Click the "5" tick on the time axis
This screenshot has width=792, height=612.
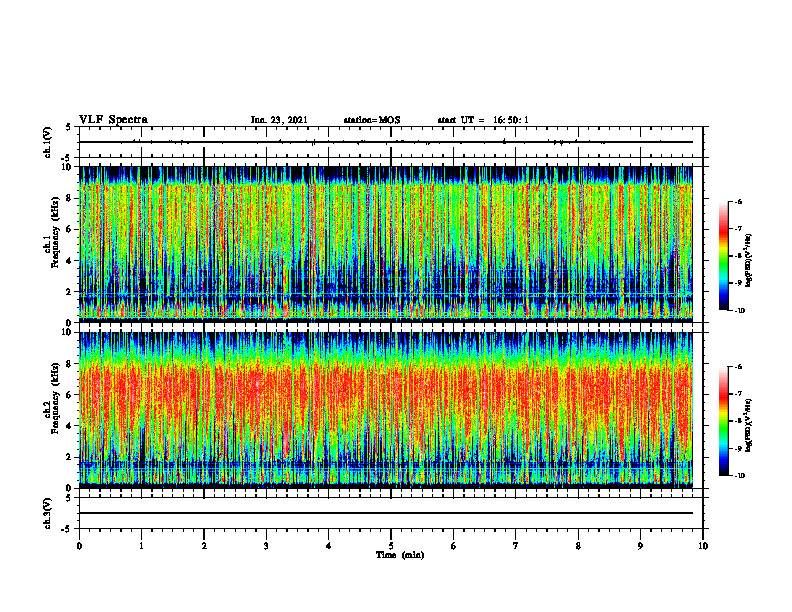pyautogui.click(x=391, y=546)
